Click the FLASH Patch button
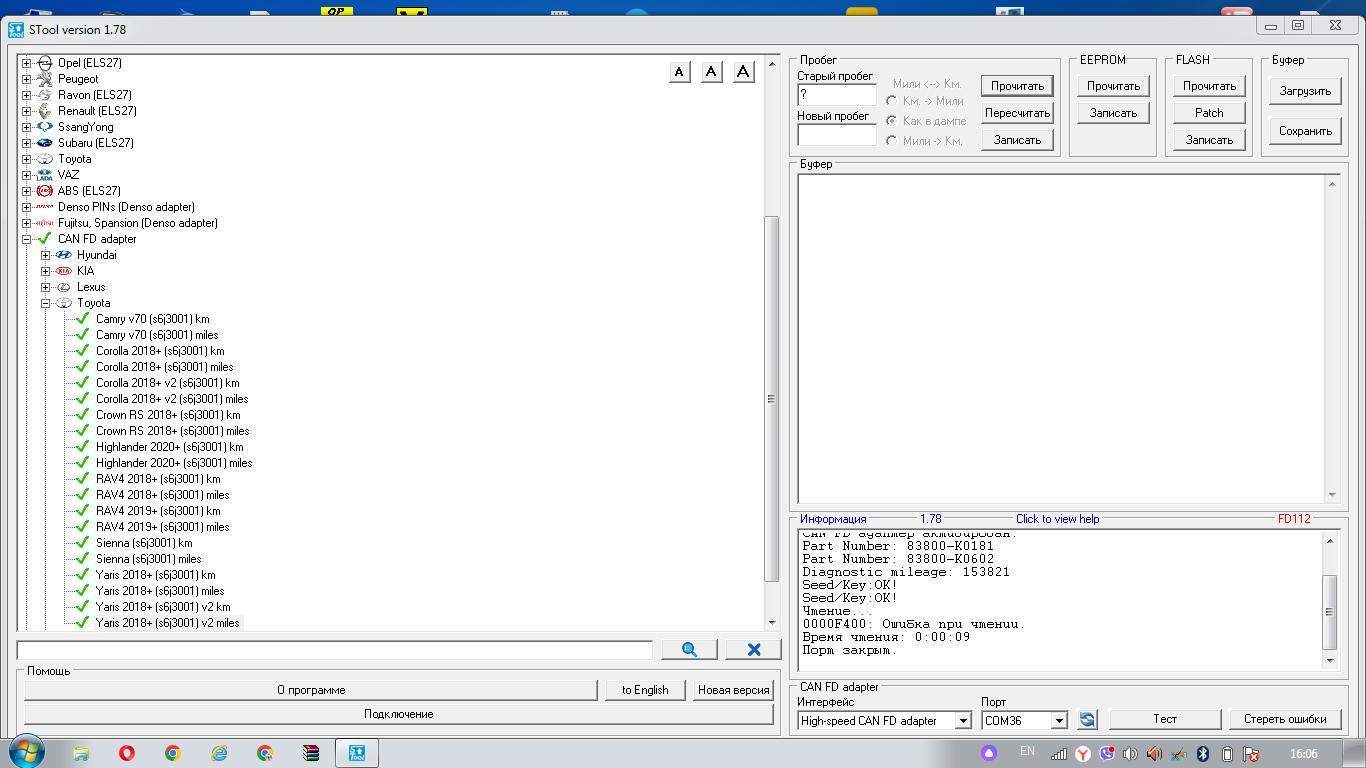 point(1209,113)
